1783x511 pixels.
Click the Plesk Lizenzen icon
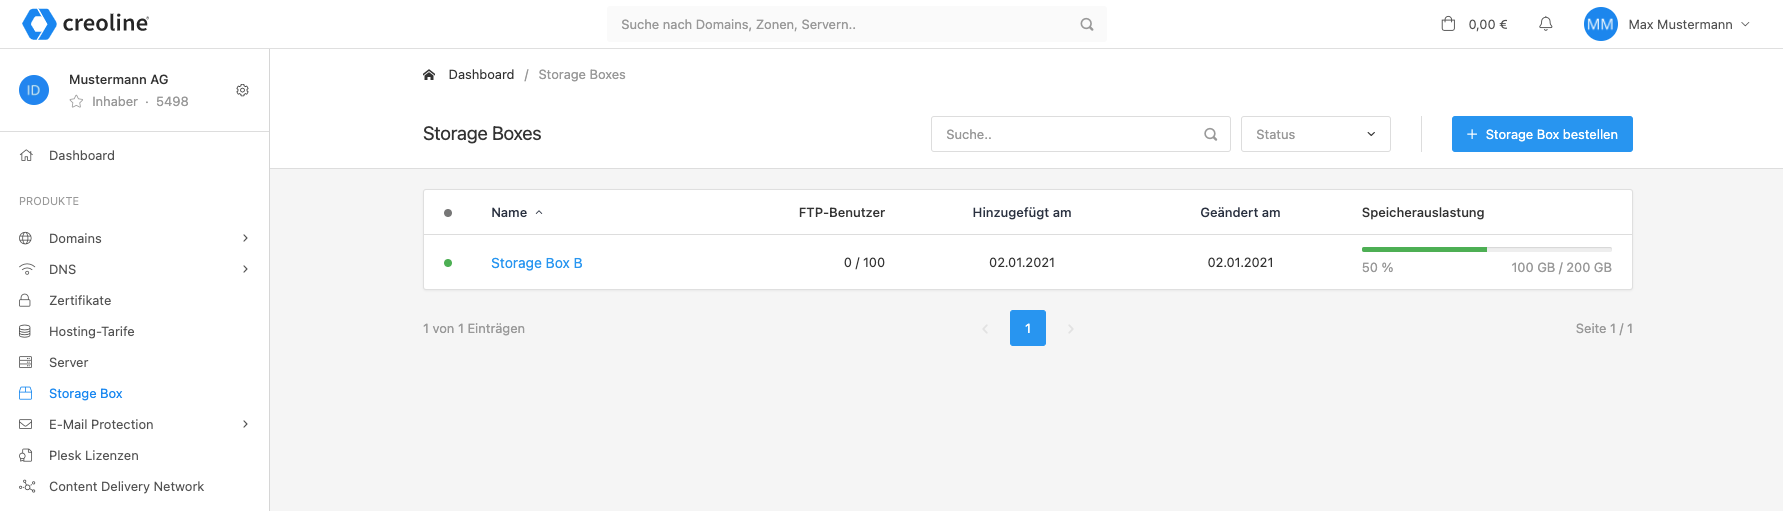26,455
